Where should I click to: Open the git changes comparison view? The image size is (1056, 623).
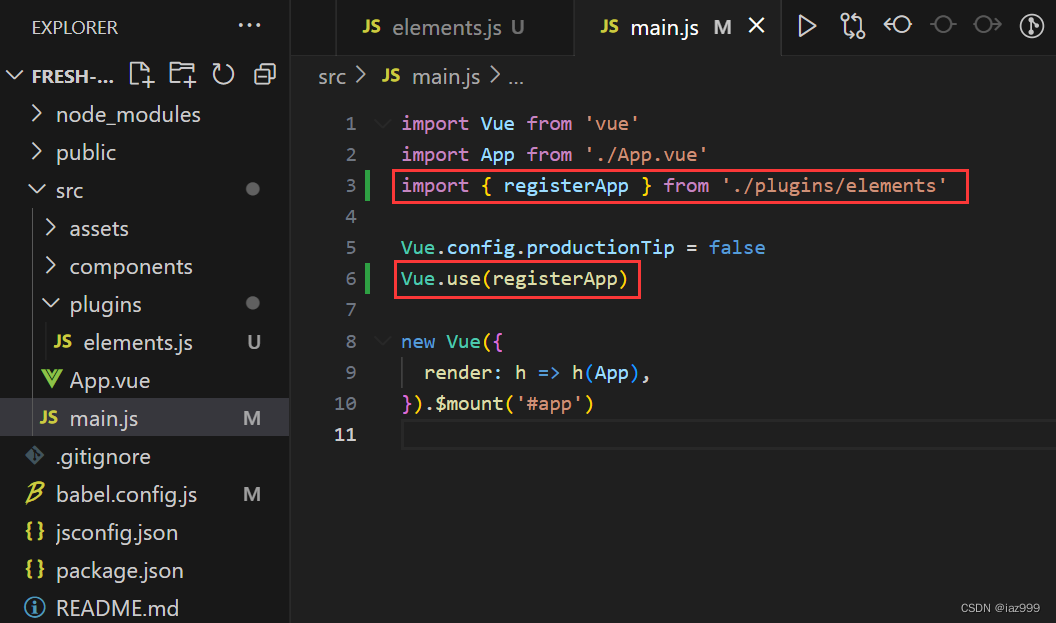tap(852, 27)
